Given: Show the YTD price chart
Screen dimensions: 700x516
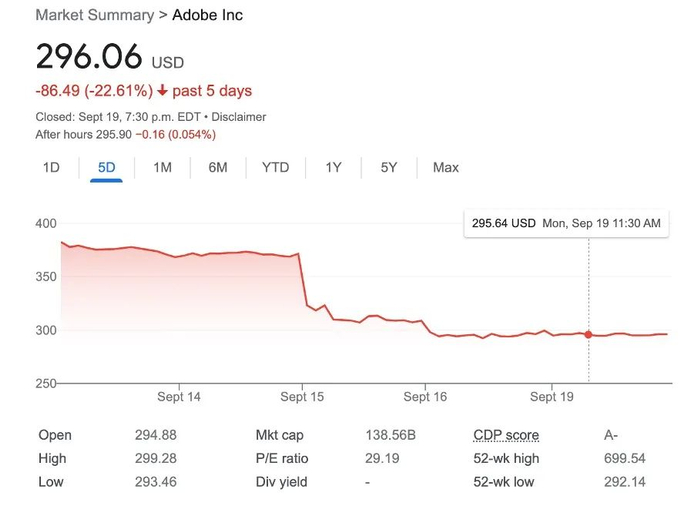Looking at the screenshot, I should coord(275,167).
